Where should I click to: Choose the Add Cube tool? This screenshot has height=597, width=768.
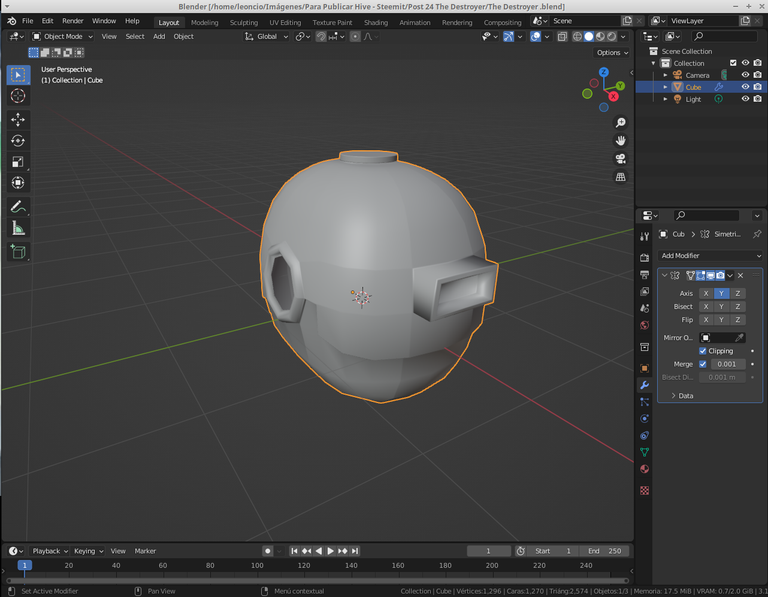(18, 252)
